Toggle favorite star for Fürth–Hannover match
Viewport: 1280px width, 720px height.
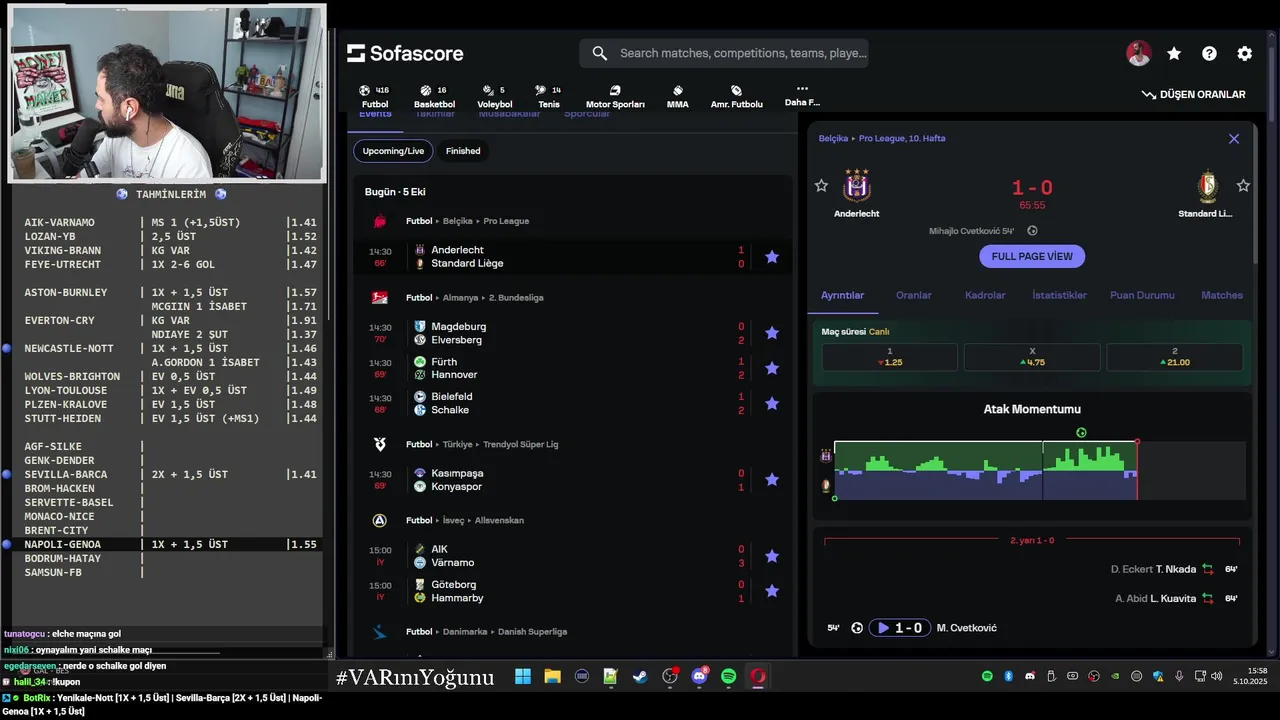click(x=772, y=368)
